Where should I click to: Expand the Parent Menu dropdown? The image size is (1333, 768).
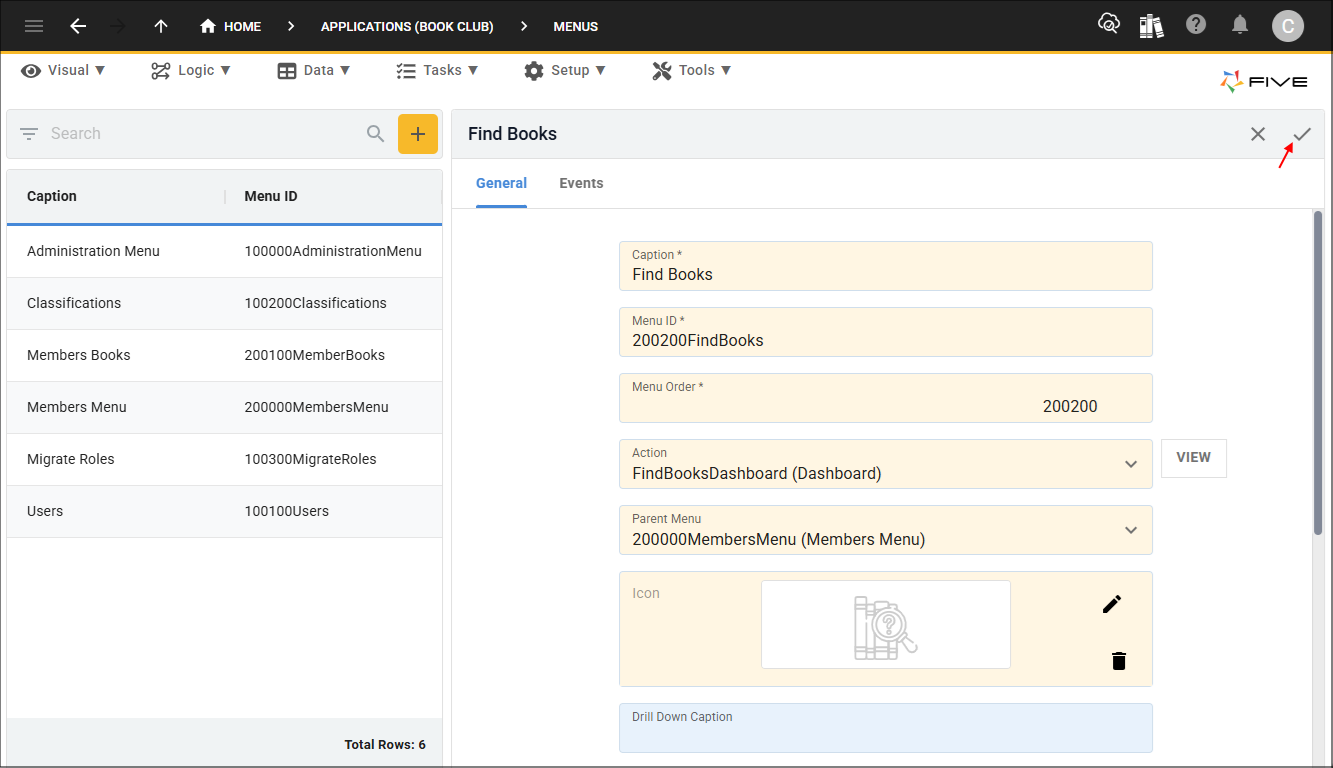[x=1131, y=530]
